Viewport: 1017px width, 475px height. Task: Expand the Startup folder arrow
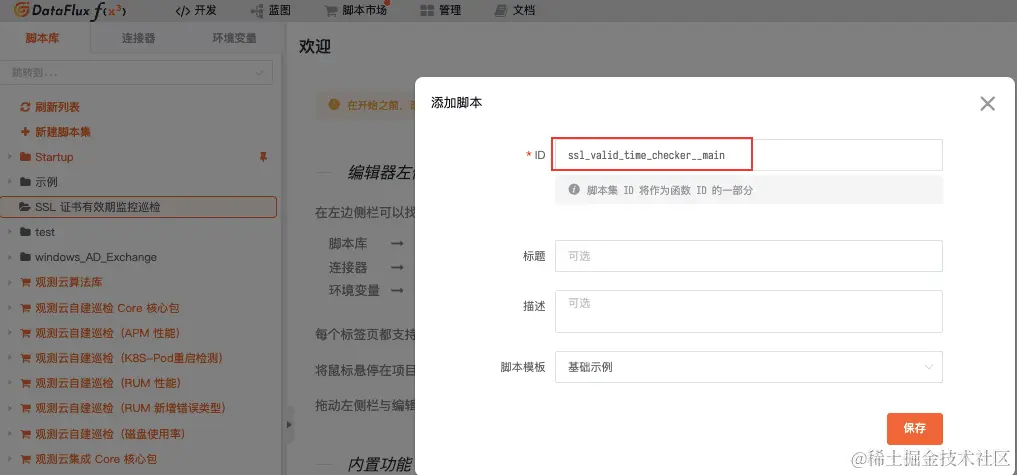[x=10, y=157]
